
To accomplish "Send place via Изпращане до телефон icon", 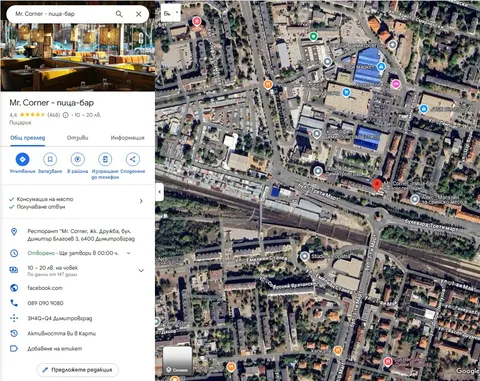I will click(x=105, y=159).
